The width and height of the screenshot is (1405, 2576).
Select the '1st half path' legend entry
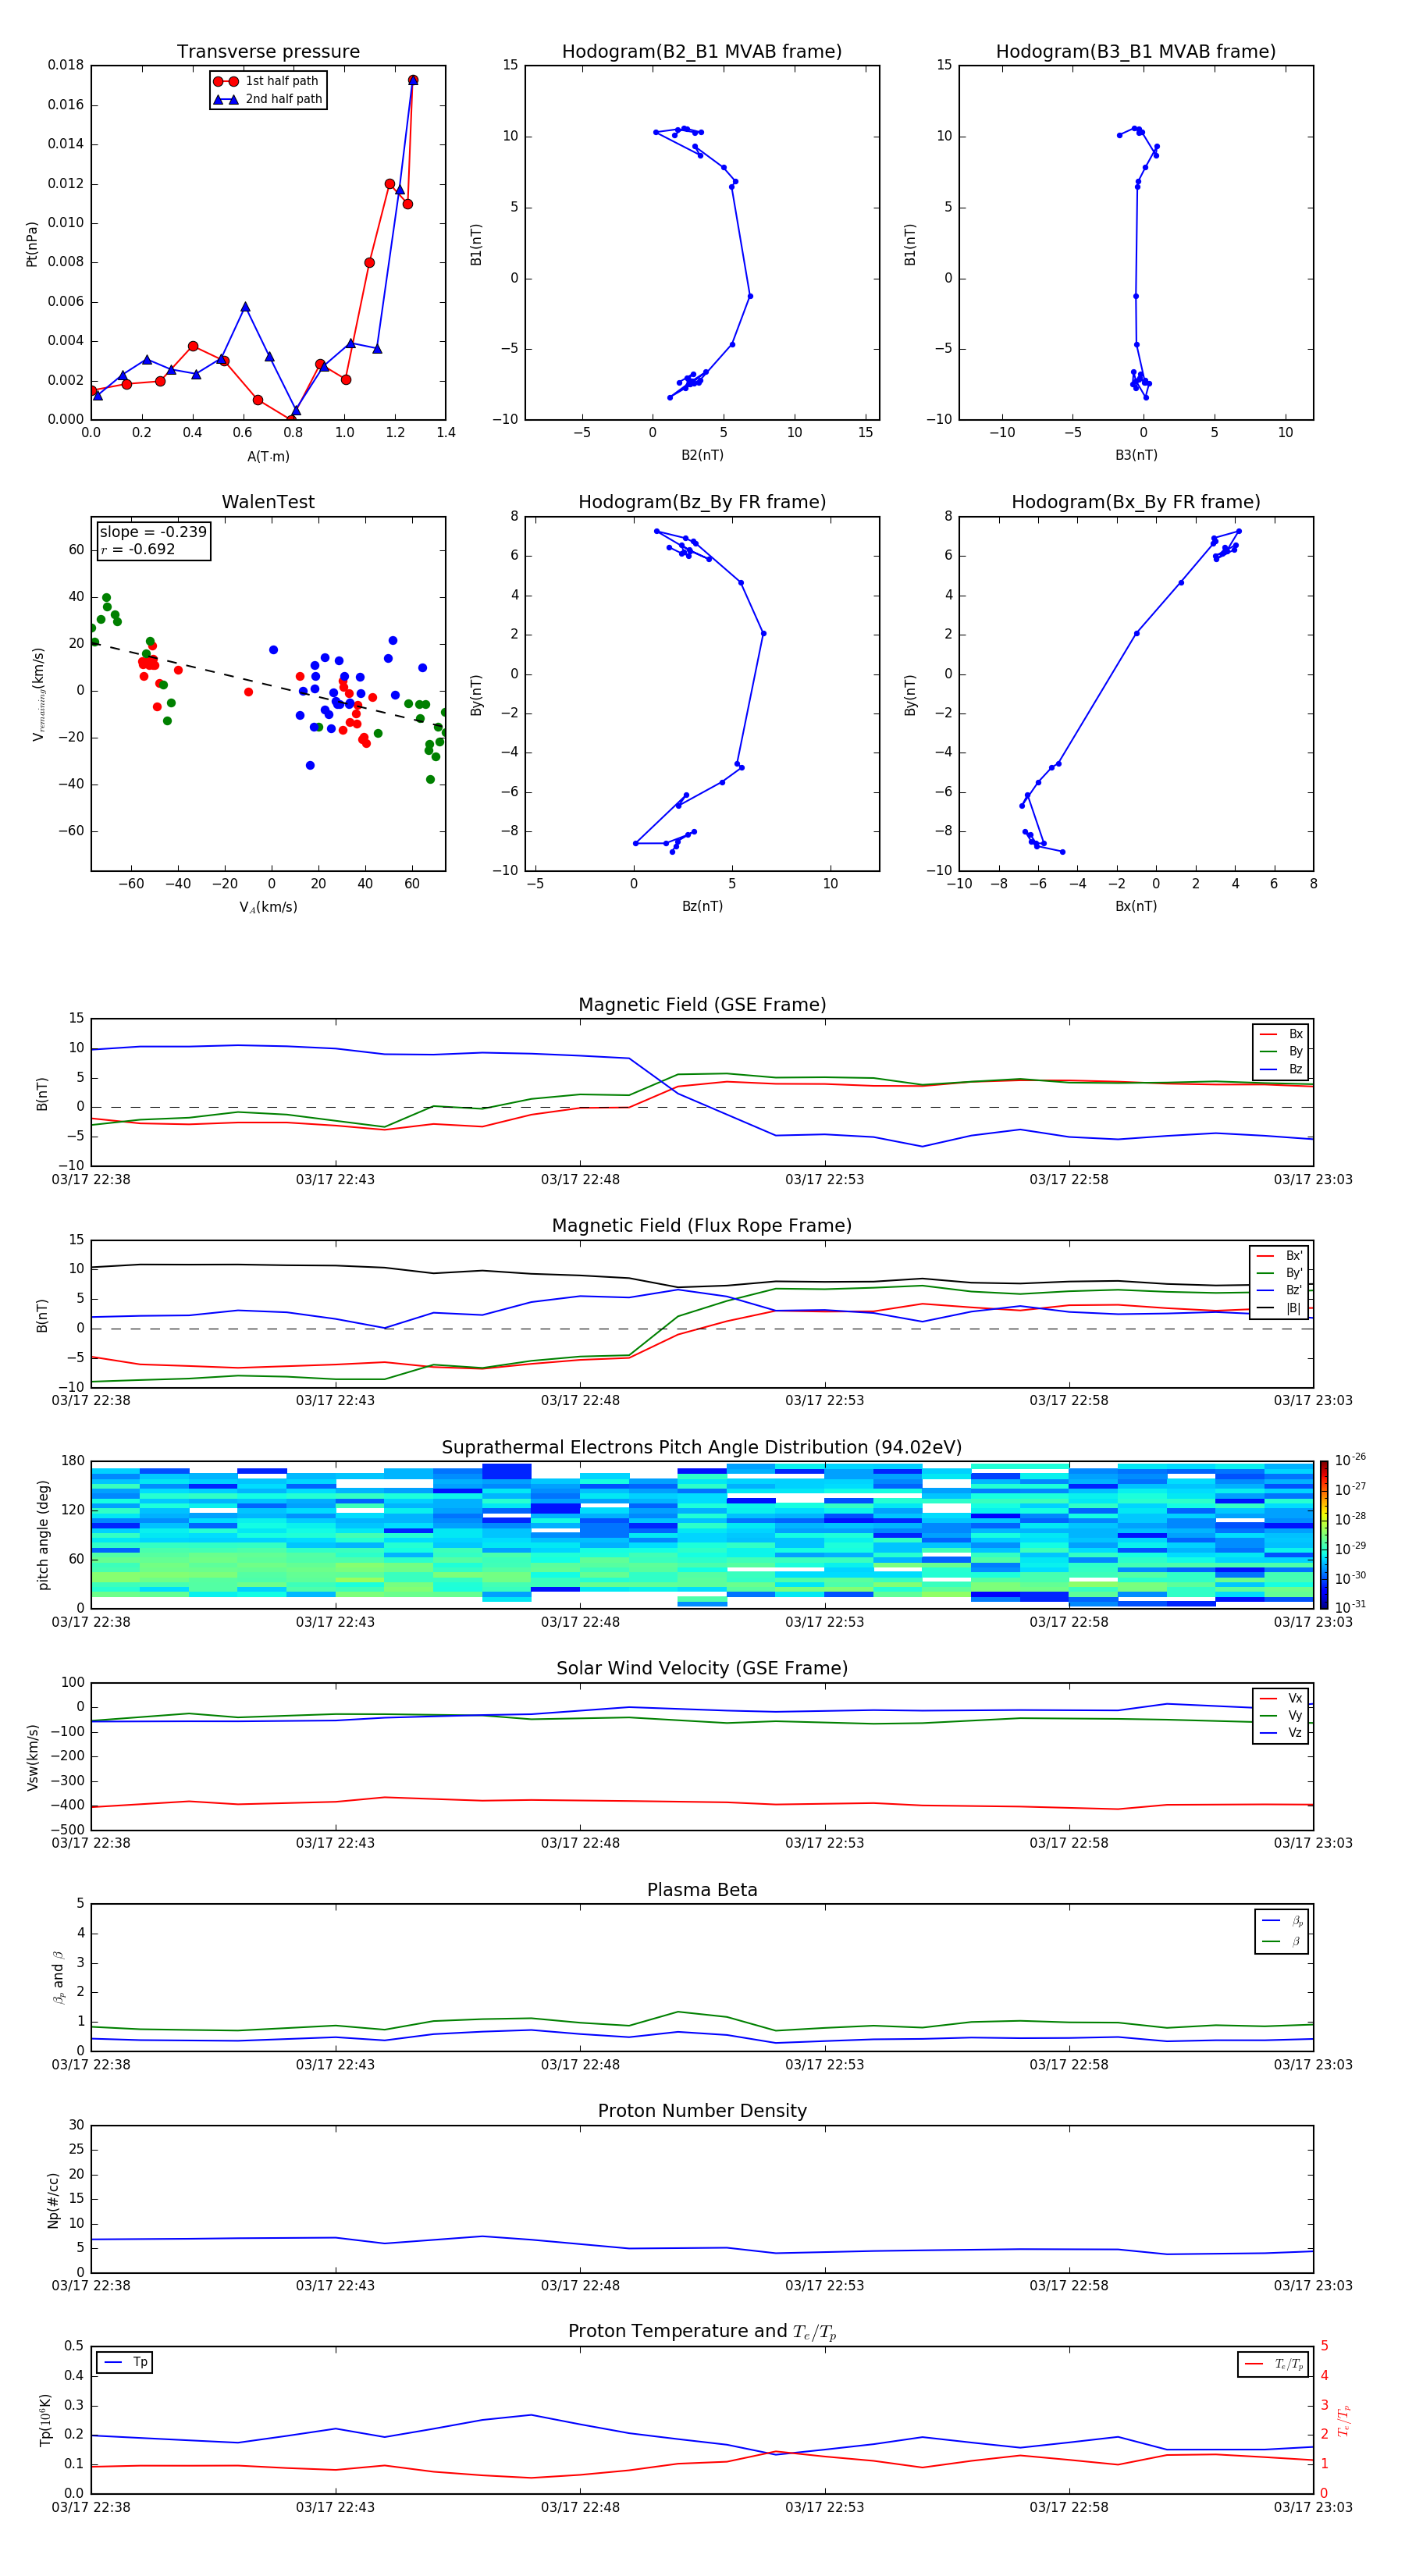pos(267,81)
